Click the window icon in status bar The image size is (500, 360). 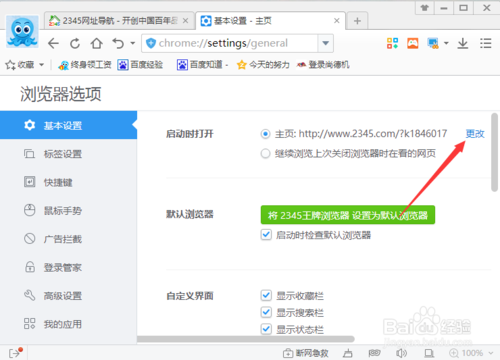429,353
